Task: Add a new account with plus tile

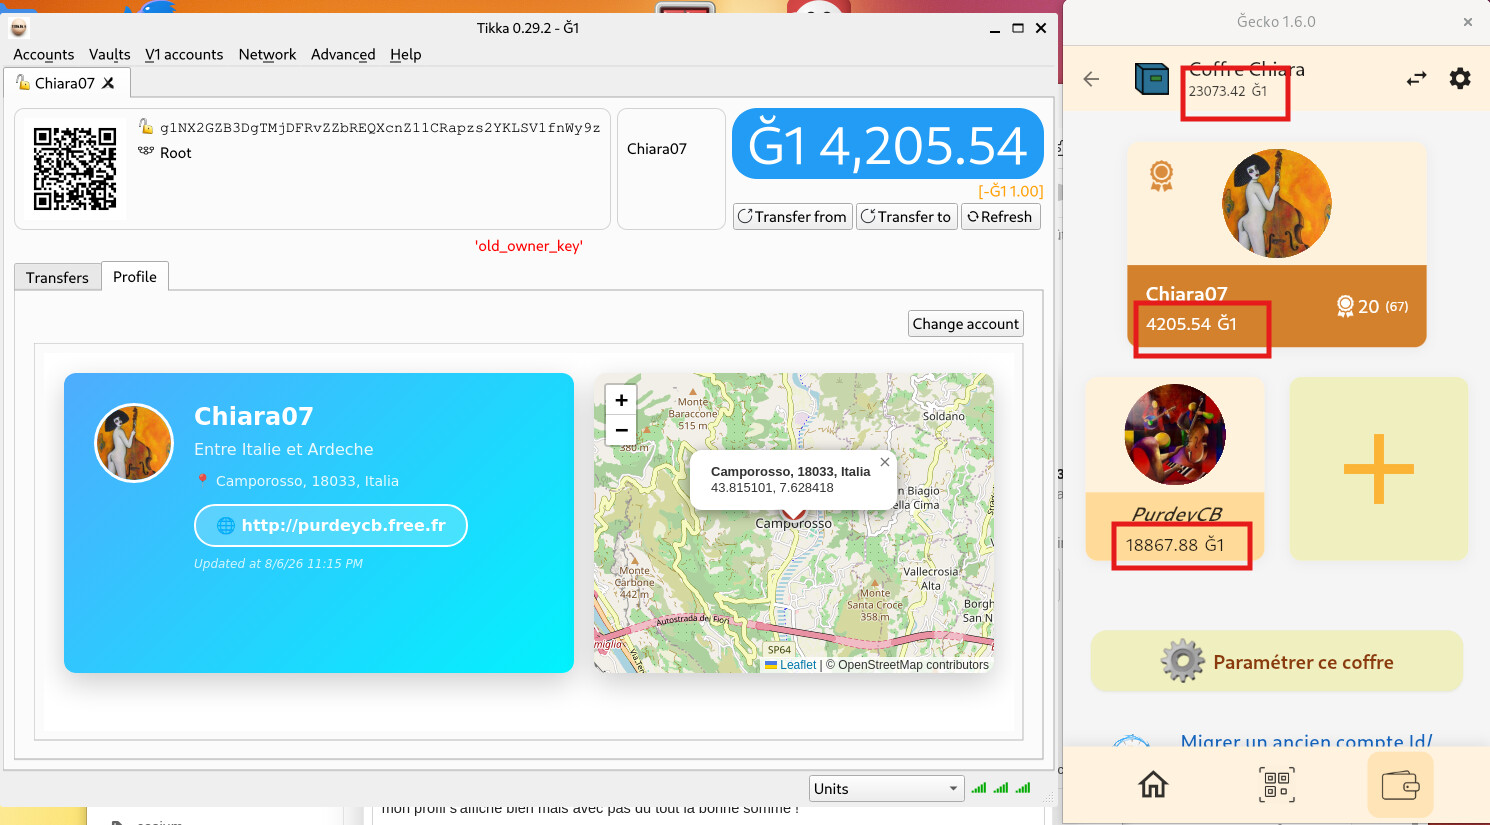Action: tap(1378, 468)
